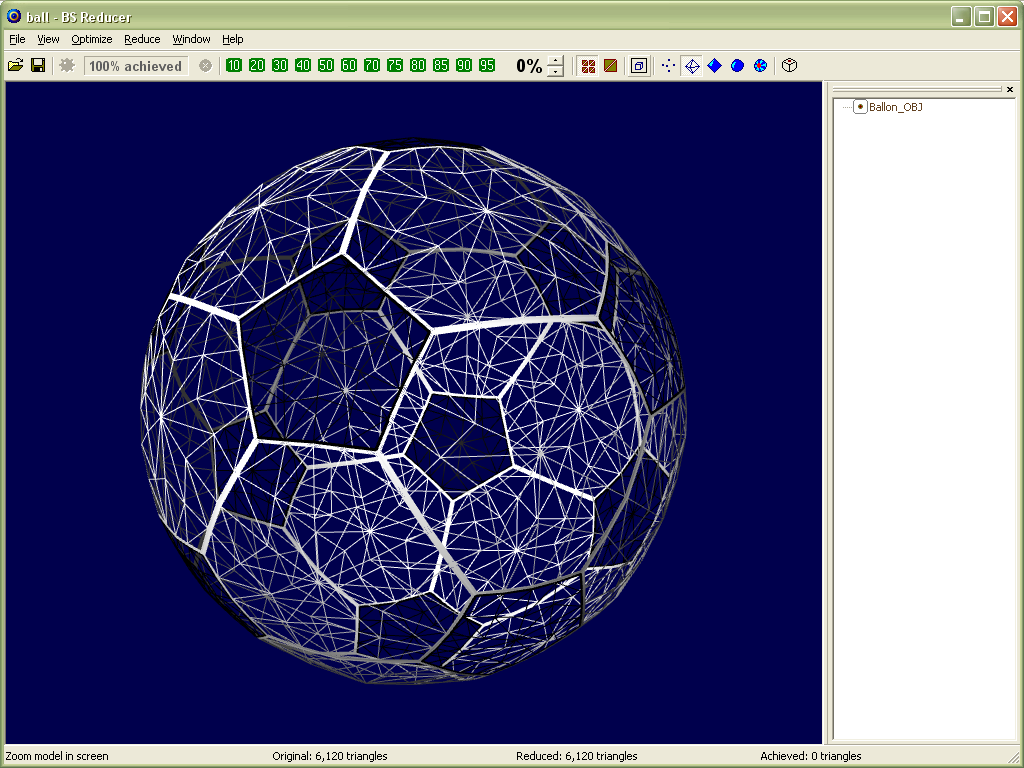This screenshot has width=1024, height=768.
Task: Save the model with the floppy disk icon
Action: (38, 65)
